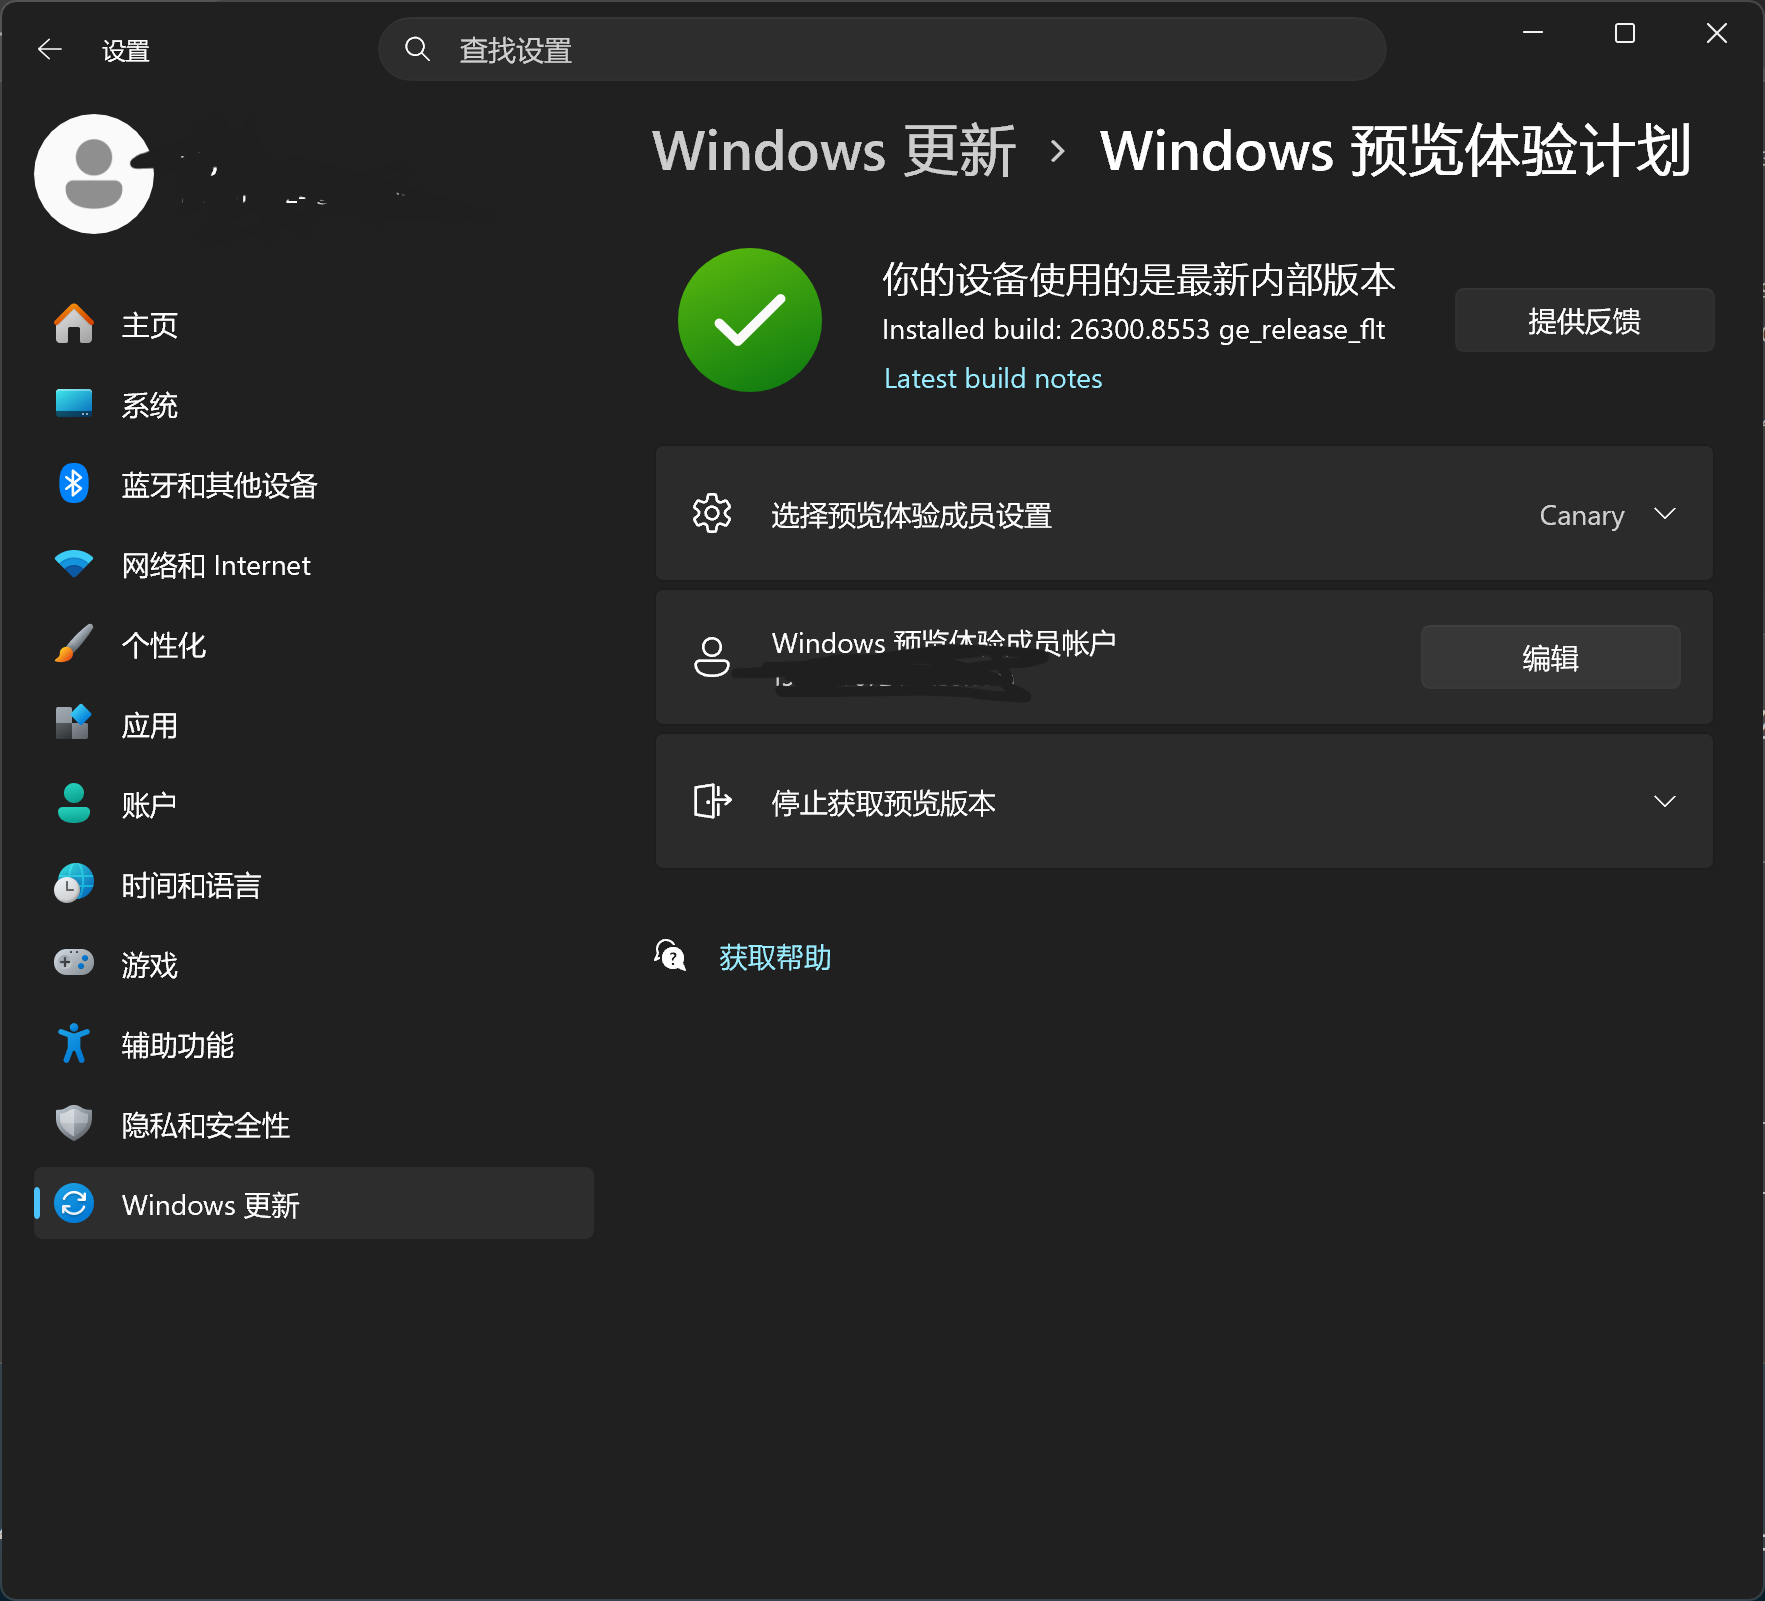Click the Wi-Fi network icon
The height and width of the screenshot is (1601, 1765).
74,564
